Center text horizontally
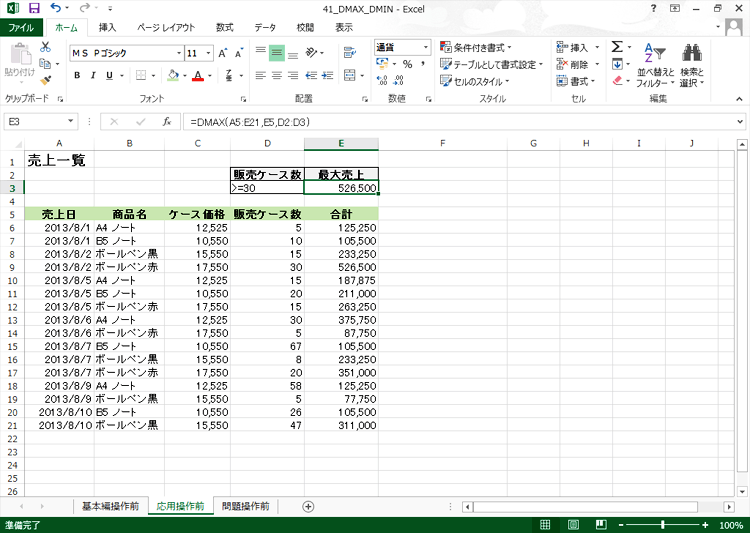The image size is (750, 533). [277, 76]
